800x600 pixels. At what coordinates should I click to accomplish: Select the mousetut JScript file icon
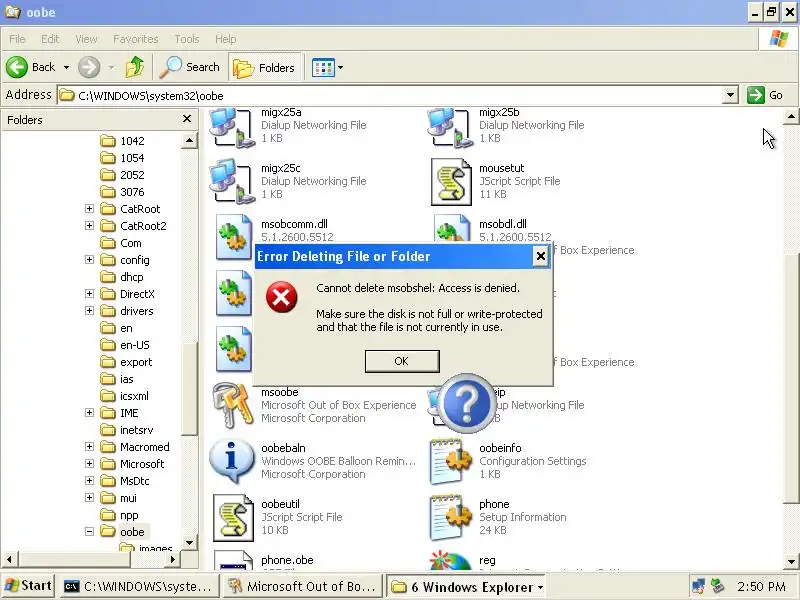[451, 181]
